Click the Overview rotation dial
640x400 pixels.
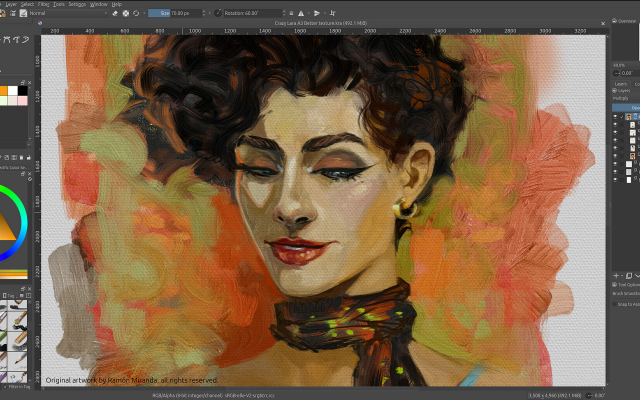click(616, 73)
